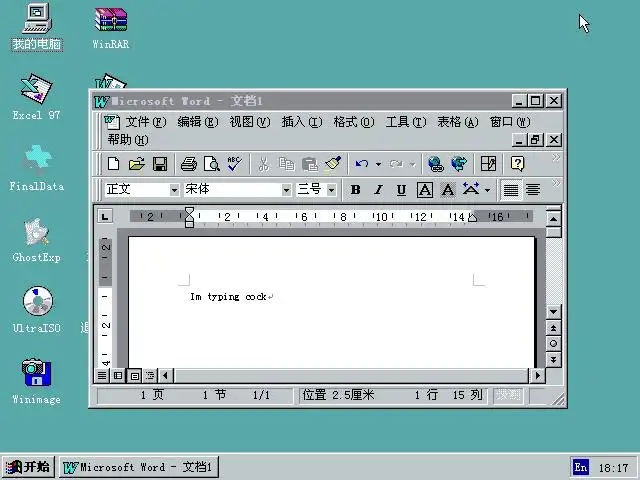The width and height of the screenshot is (640, 480).
Task: Copy the selection
Action: pyautogui.click(x=287, y=164)
